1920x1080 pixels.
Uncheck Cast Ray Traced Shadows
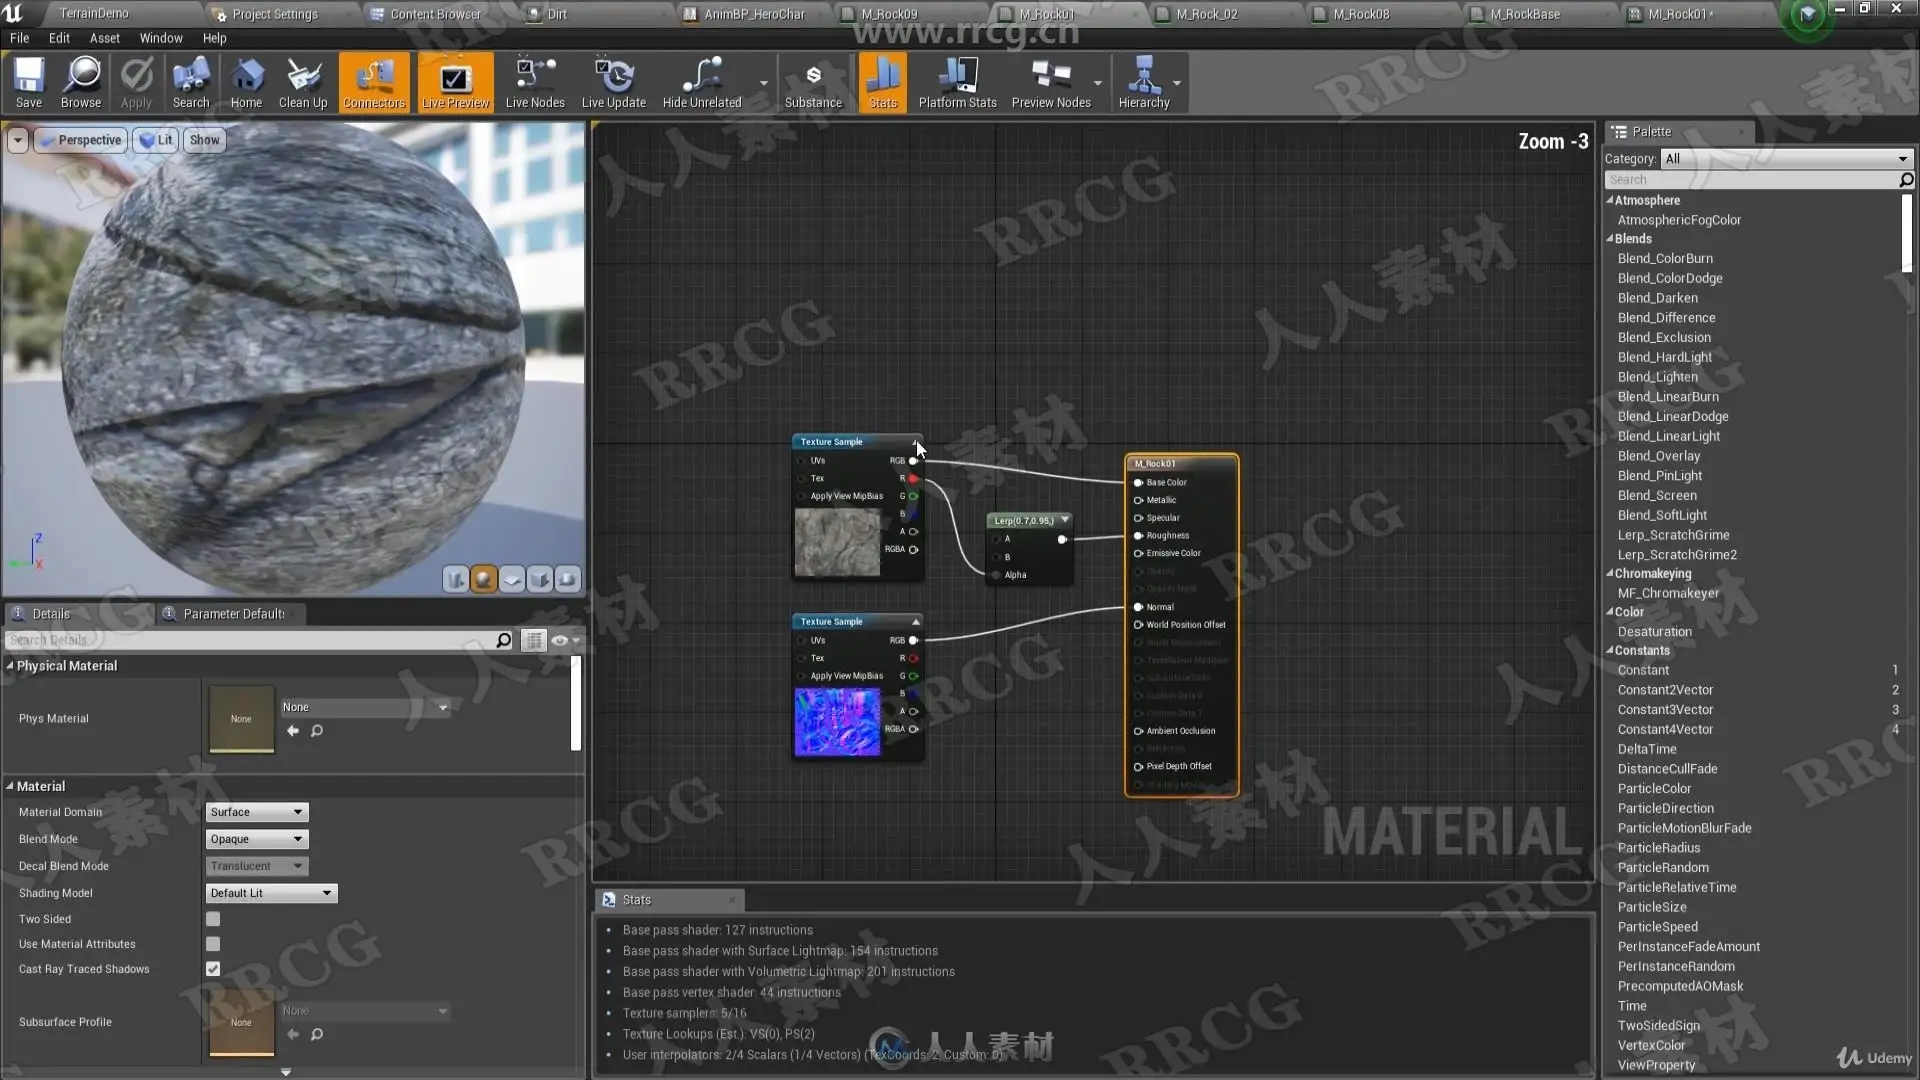point(213,969)
